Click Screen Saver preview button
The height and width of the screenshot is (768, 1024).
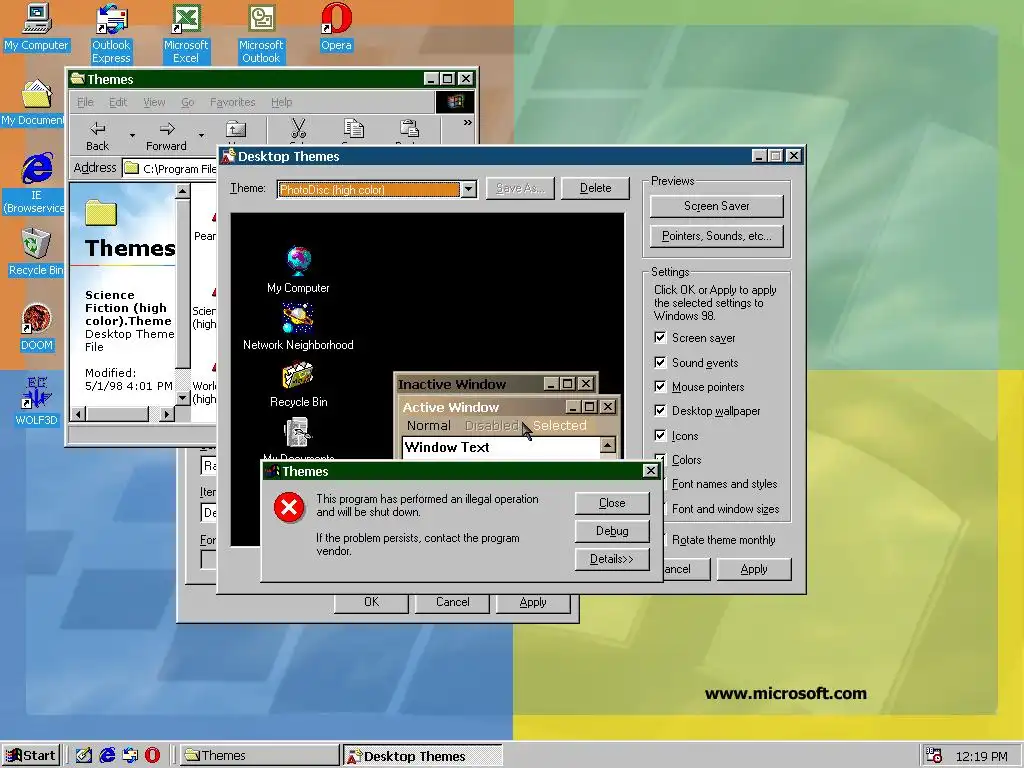[x=716, y=206]
